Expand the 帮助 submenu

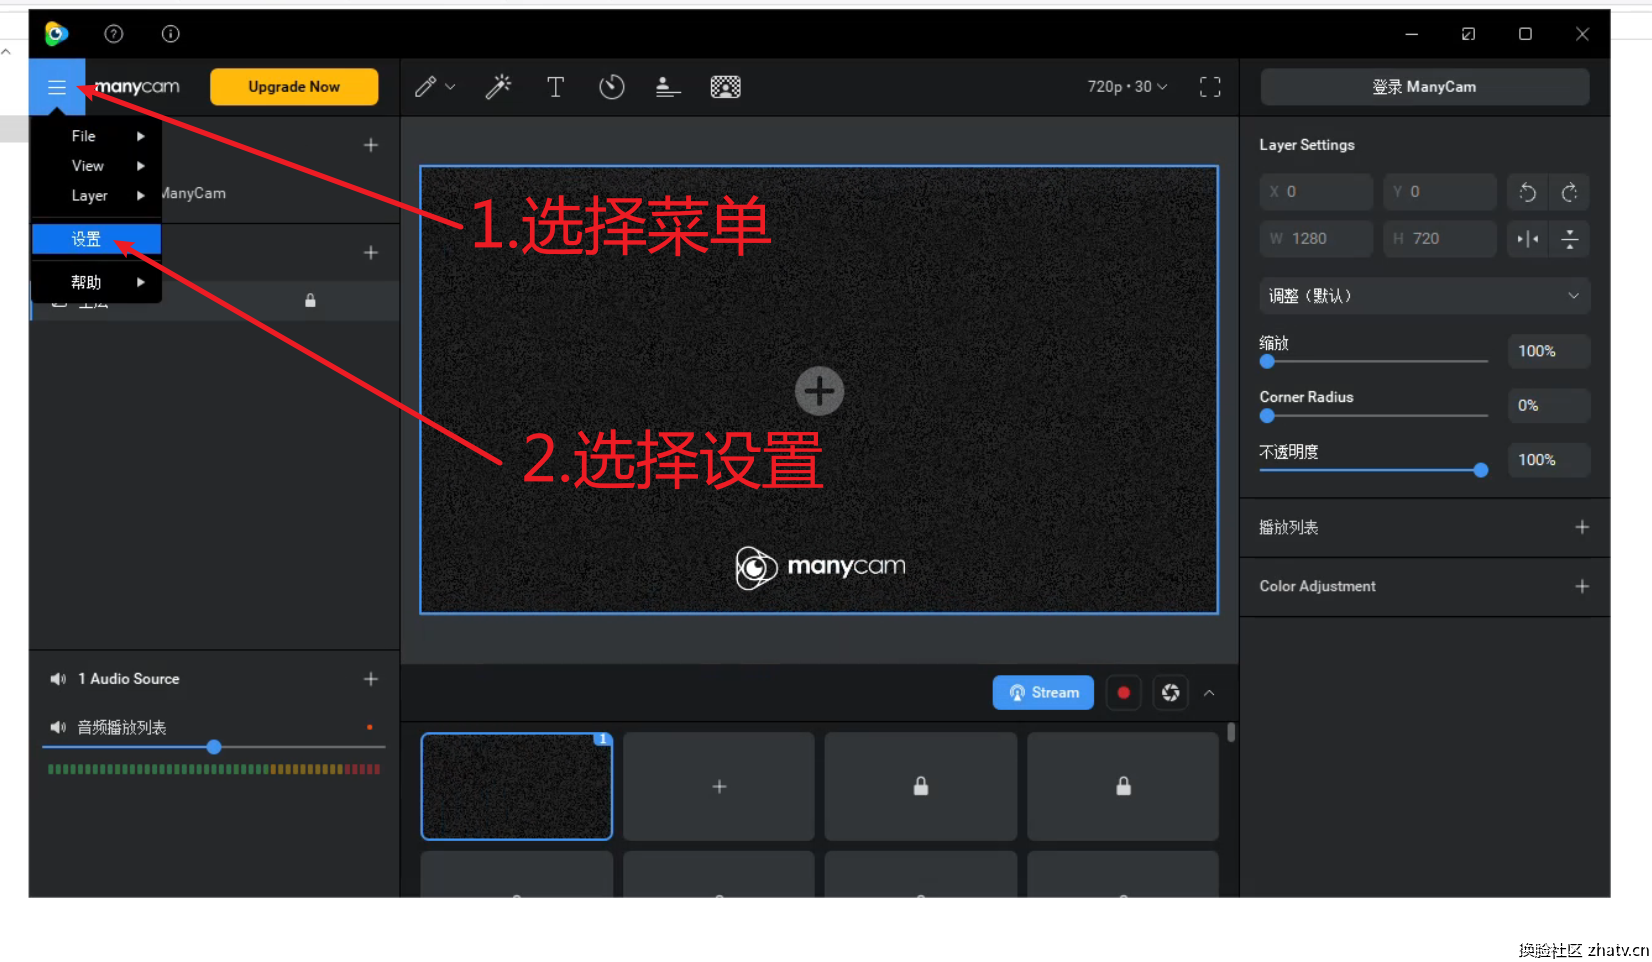(96, 282)
